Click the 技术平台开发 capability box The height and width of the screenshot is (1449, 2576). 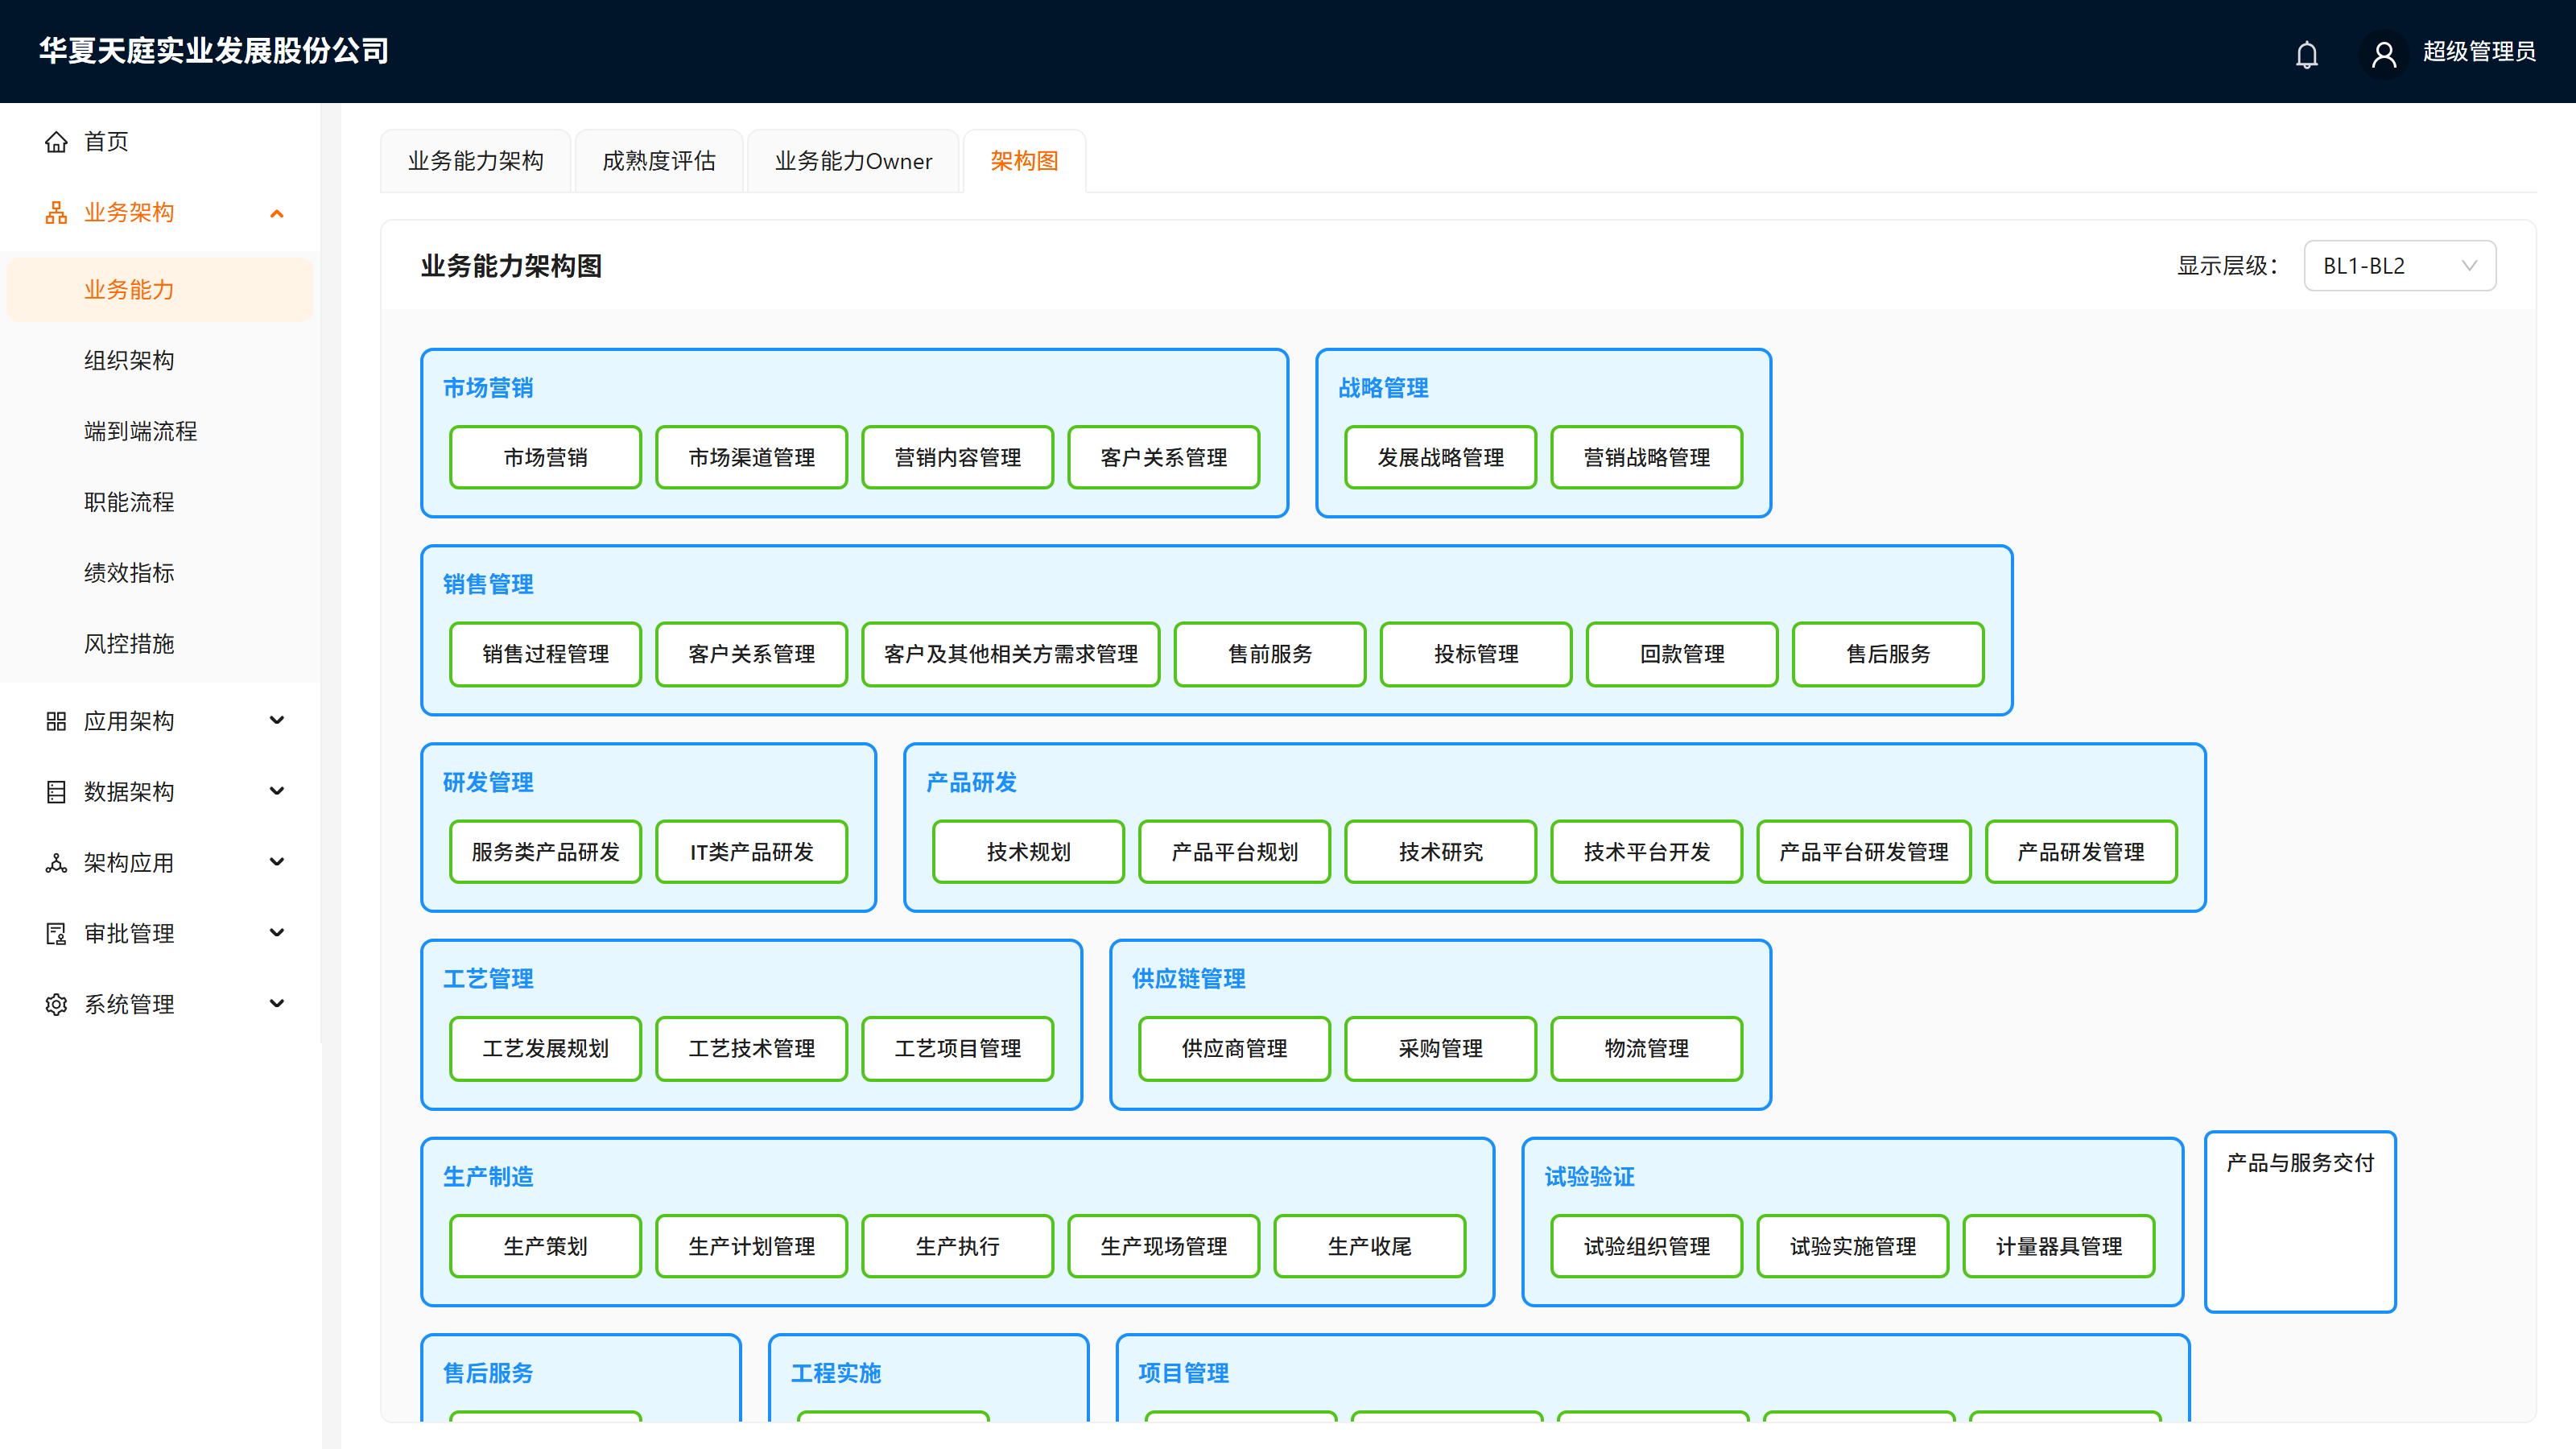(1646, 853)
